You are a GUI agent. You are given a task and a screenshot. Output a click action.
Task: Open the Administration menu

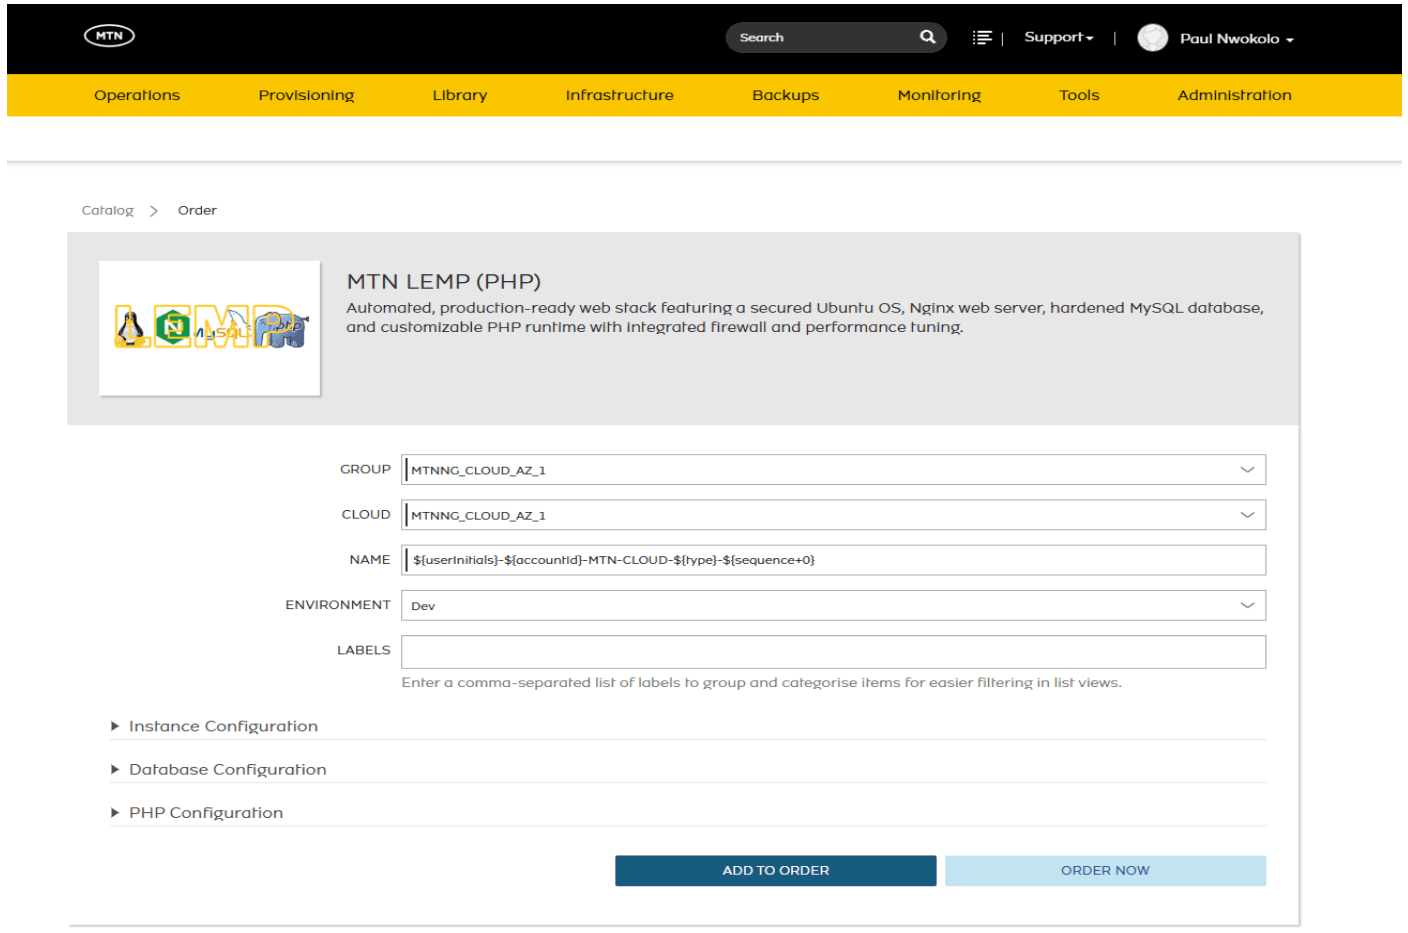[x=1234, y=95]
